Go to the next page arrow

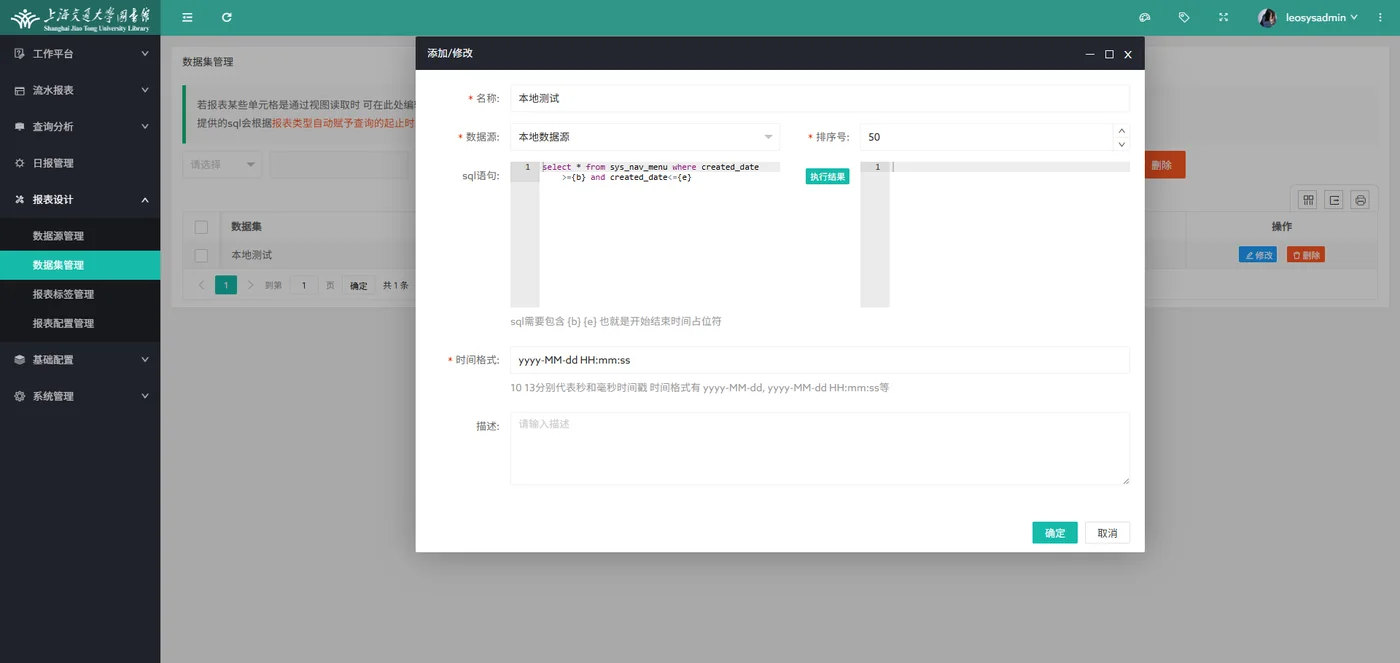250,285
